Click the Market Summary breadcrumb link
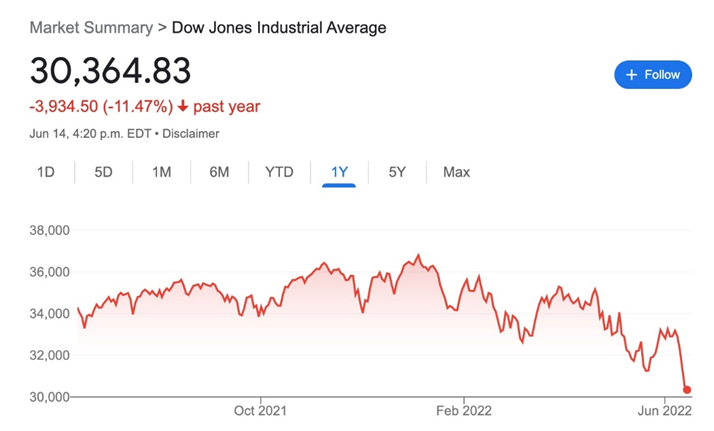Image resolution: width=714 pixels, height=431 pixels. click(x=91, y=27)
